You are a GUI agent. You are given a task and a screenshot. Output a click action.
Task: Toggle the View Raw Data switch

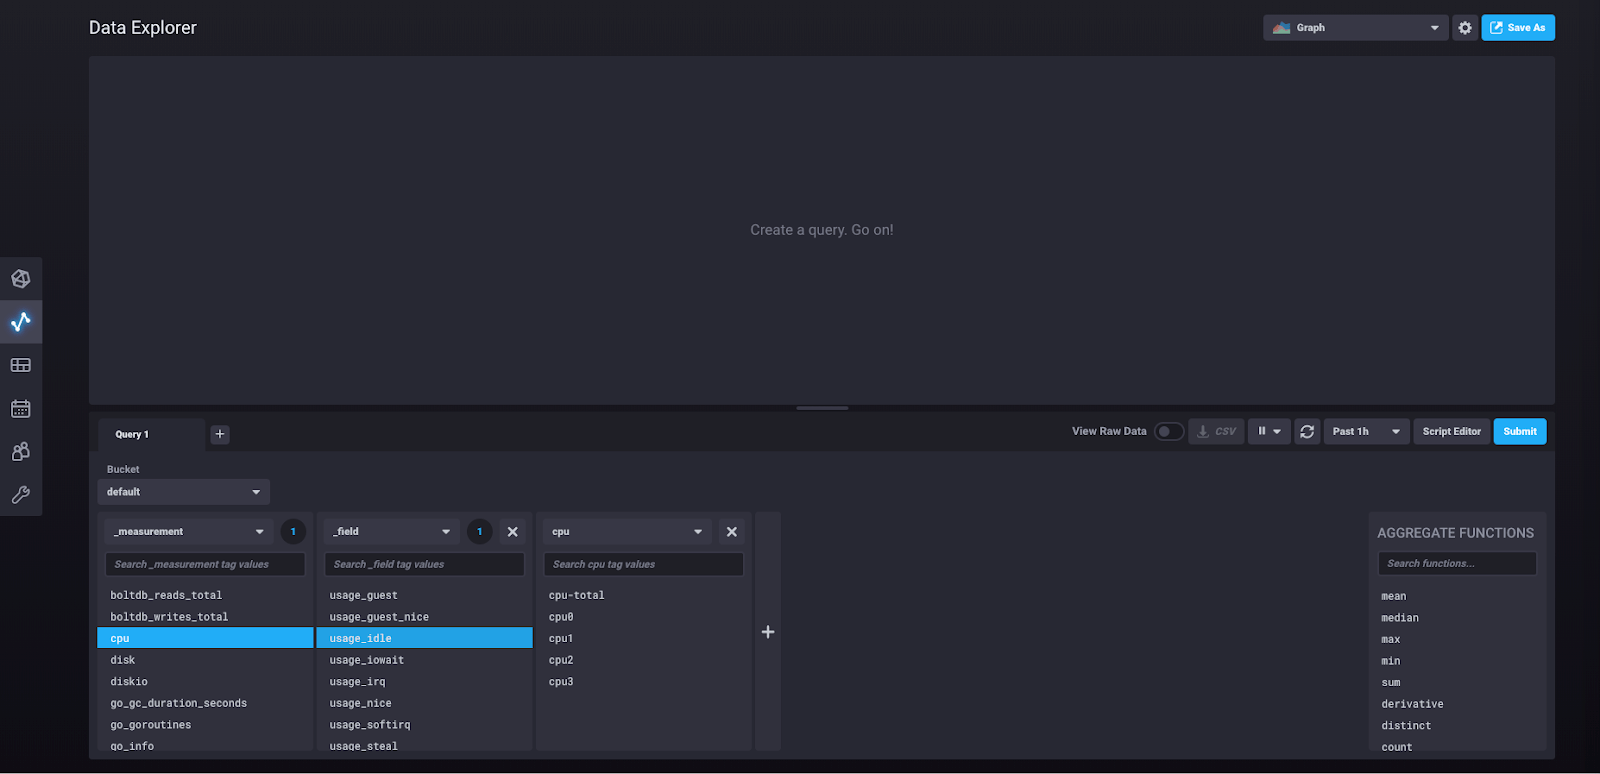coord(1168,432)
